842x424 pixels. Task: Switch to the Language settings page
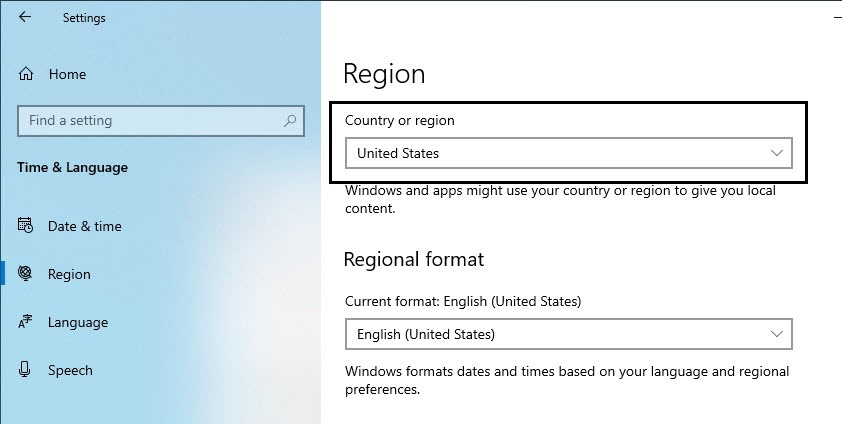[x=77, y=322]
